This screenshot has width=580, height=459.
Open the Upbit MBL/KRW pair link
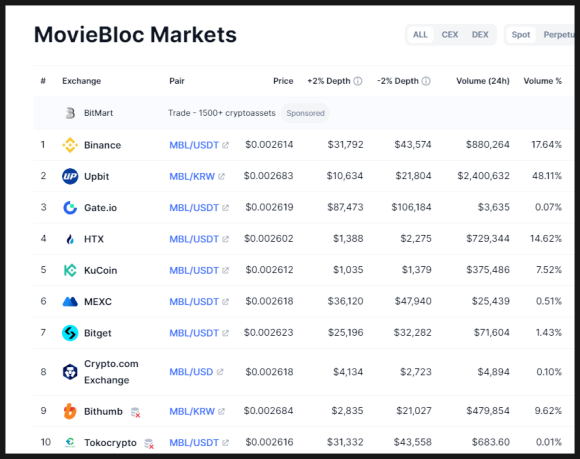coord(192,176)
